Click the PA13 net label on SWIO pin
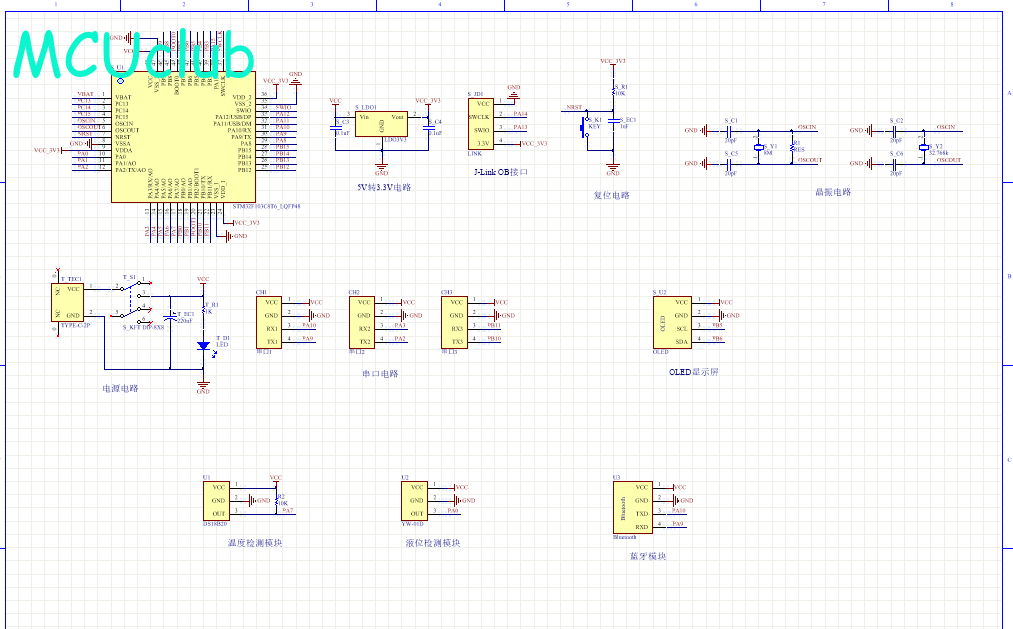 click(x=520, y=127)
